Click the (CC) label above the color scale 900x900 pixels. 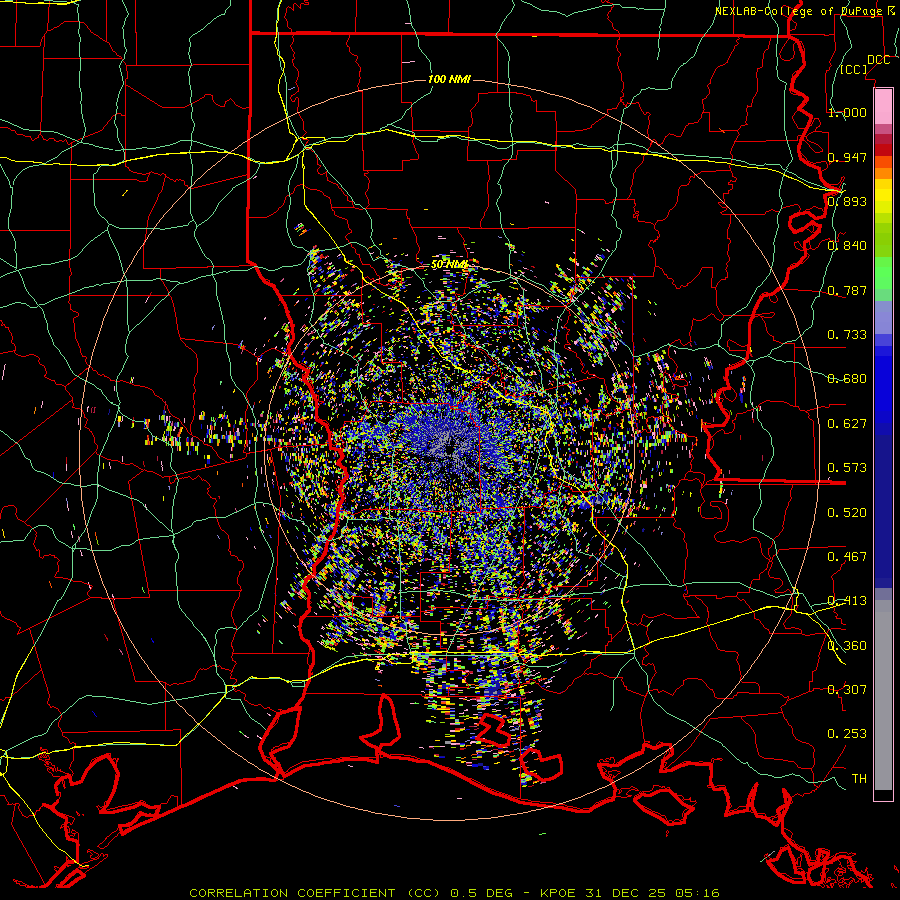point(854,69)
